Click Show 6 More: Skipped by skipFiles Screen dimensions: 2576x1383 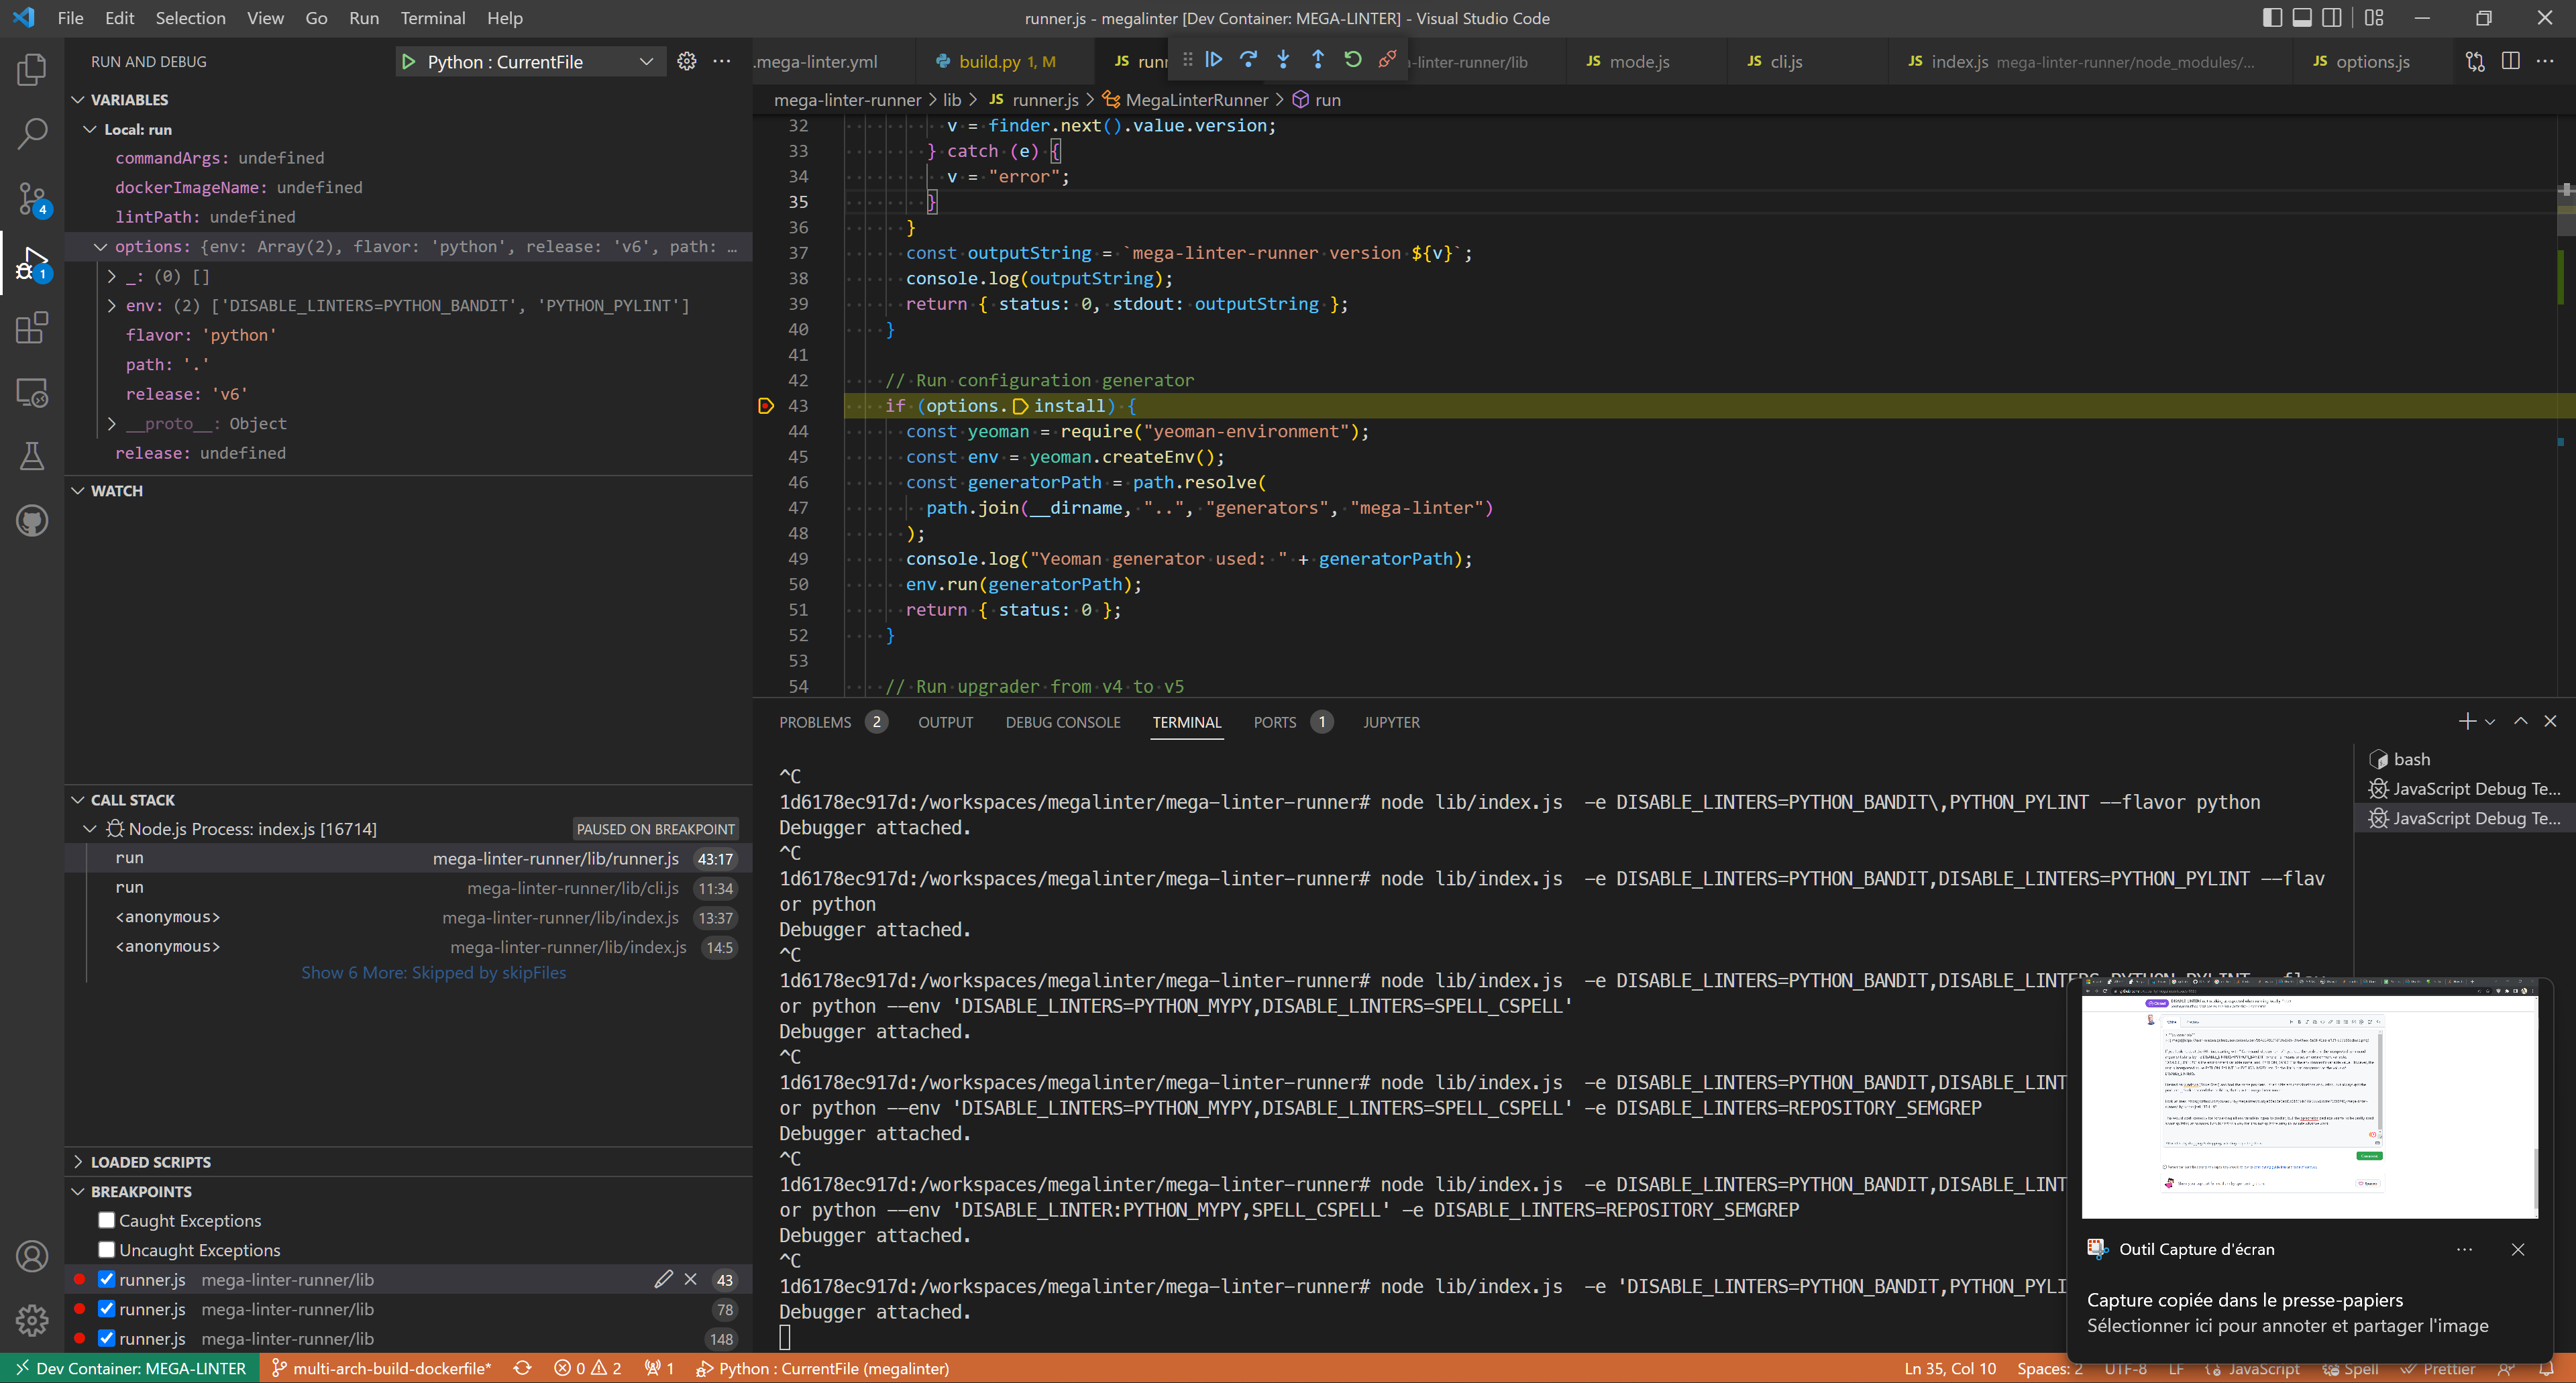pyautogui.click(x=433, y=972)
